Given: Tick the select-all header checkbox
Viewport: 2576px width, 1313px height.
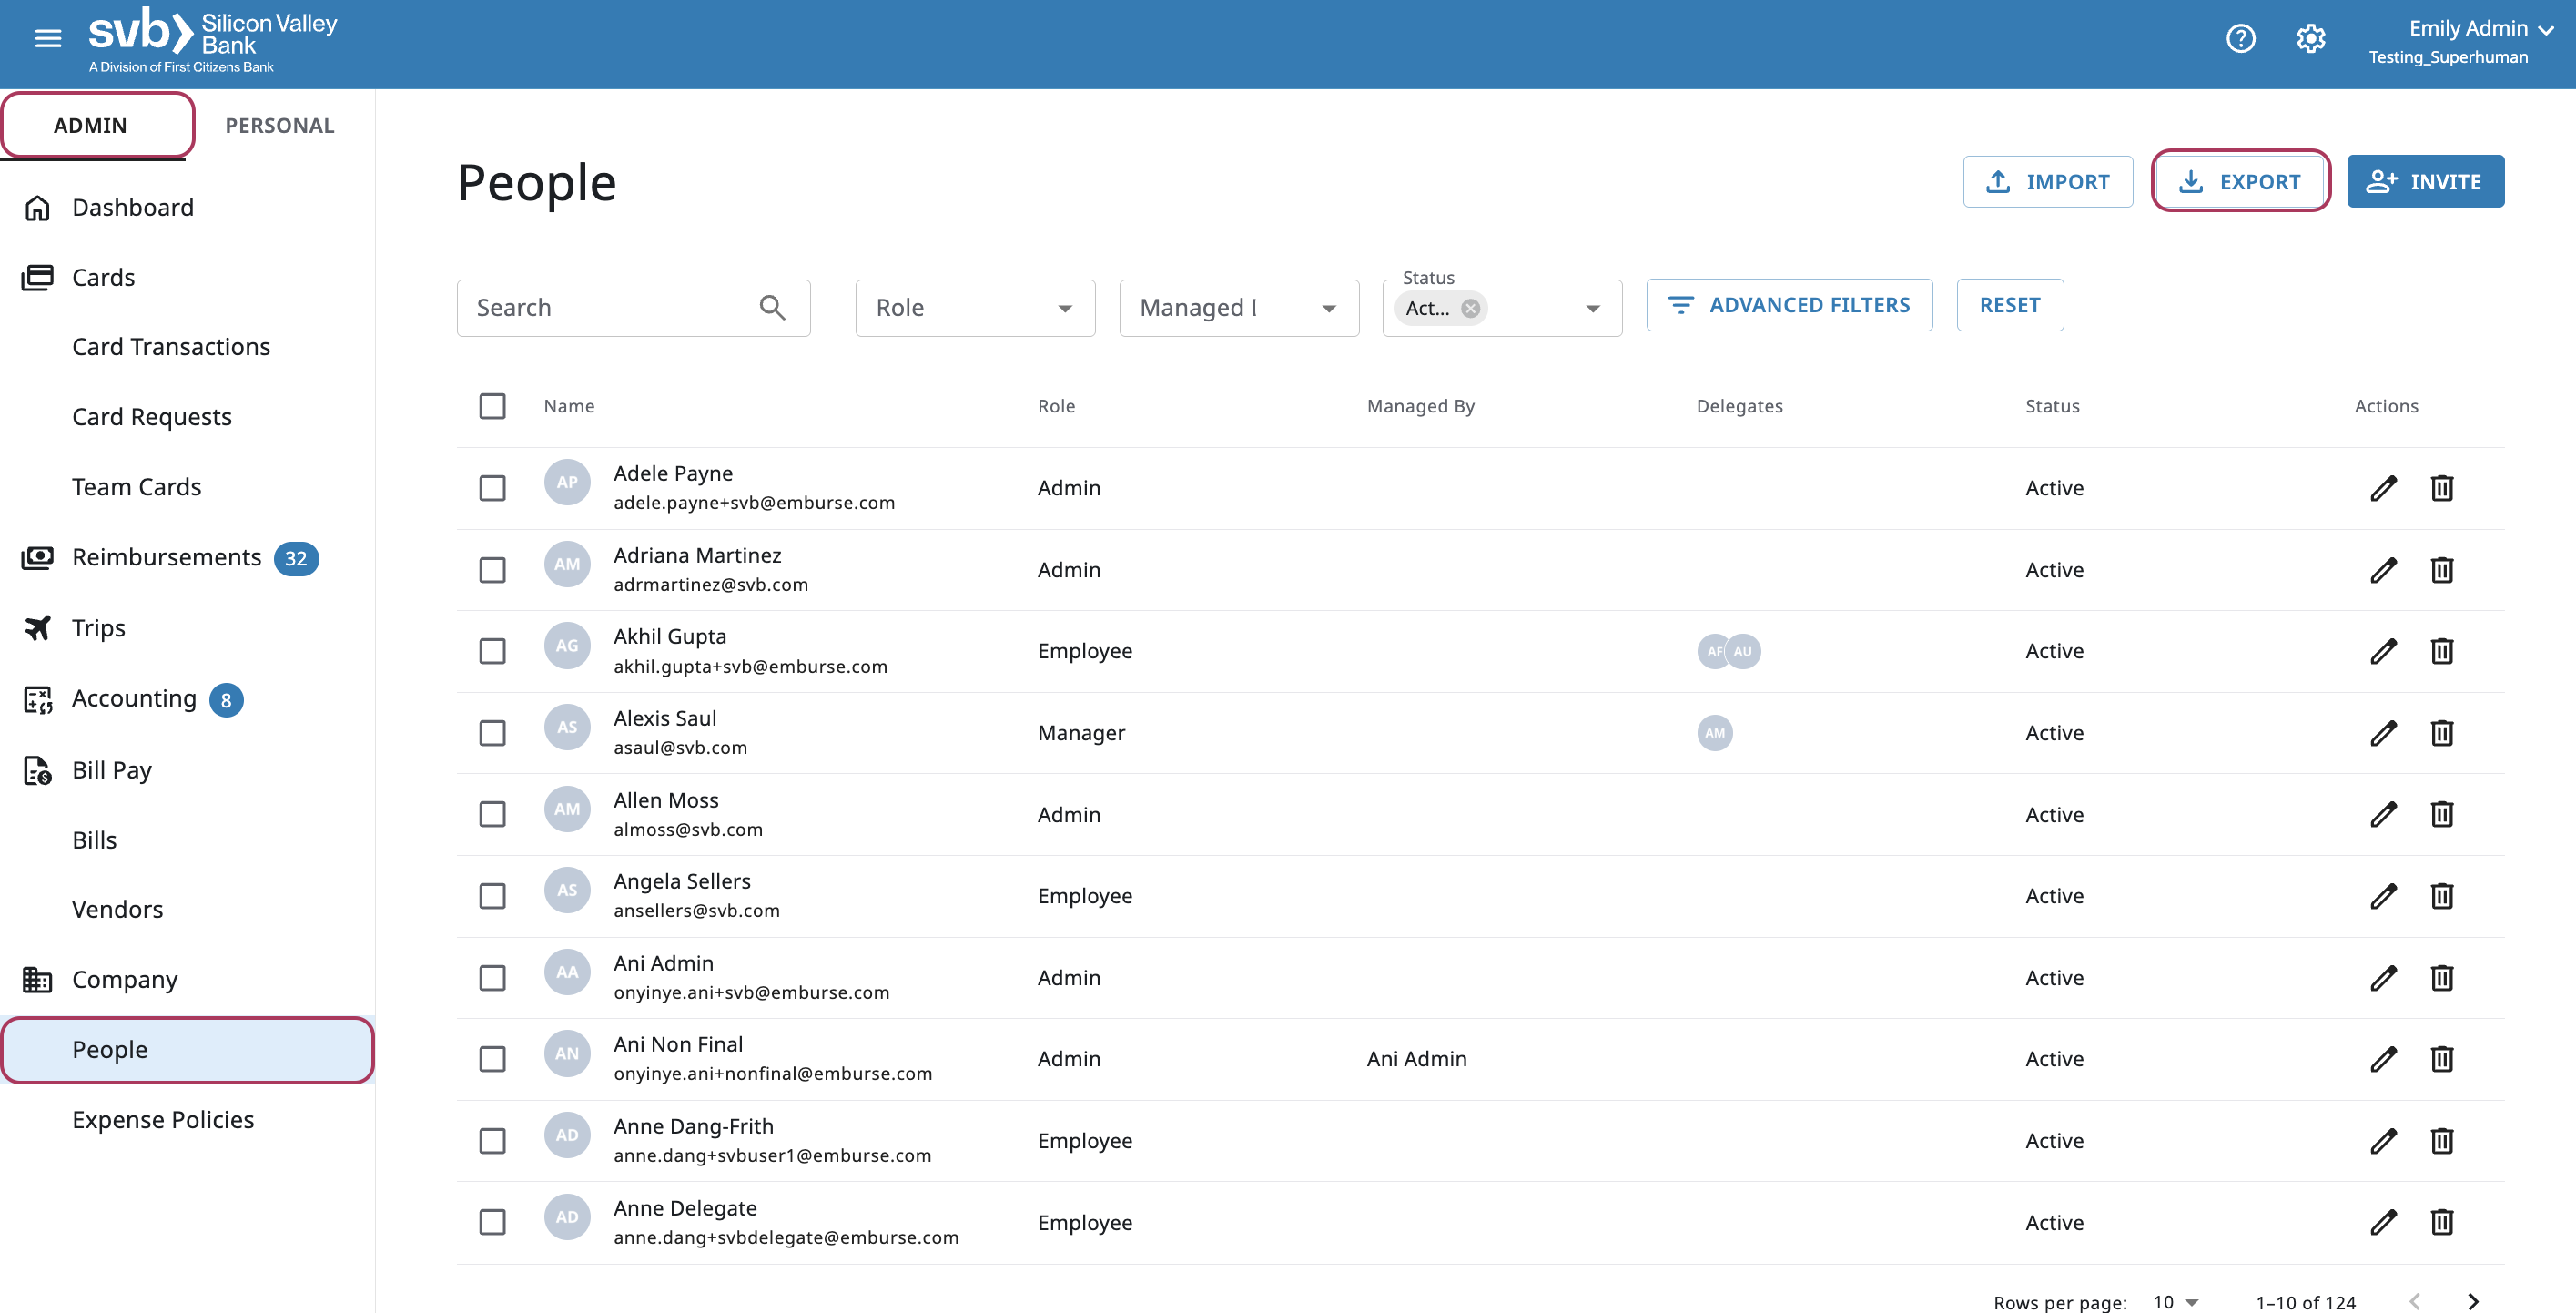Looking at the screenshot, I should pyautogui.click(x=492, y=406).
